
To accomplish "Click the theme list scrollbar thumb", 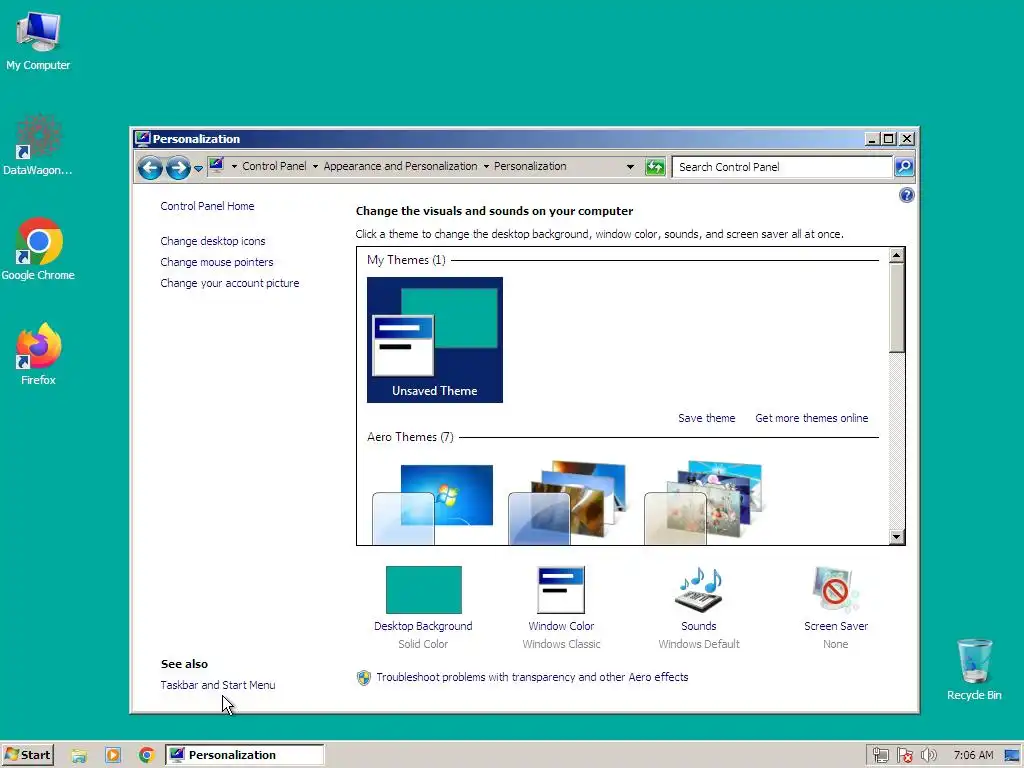I will (x=897, y=308).
